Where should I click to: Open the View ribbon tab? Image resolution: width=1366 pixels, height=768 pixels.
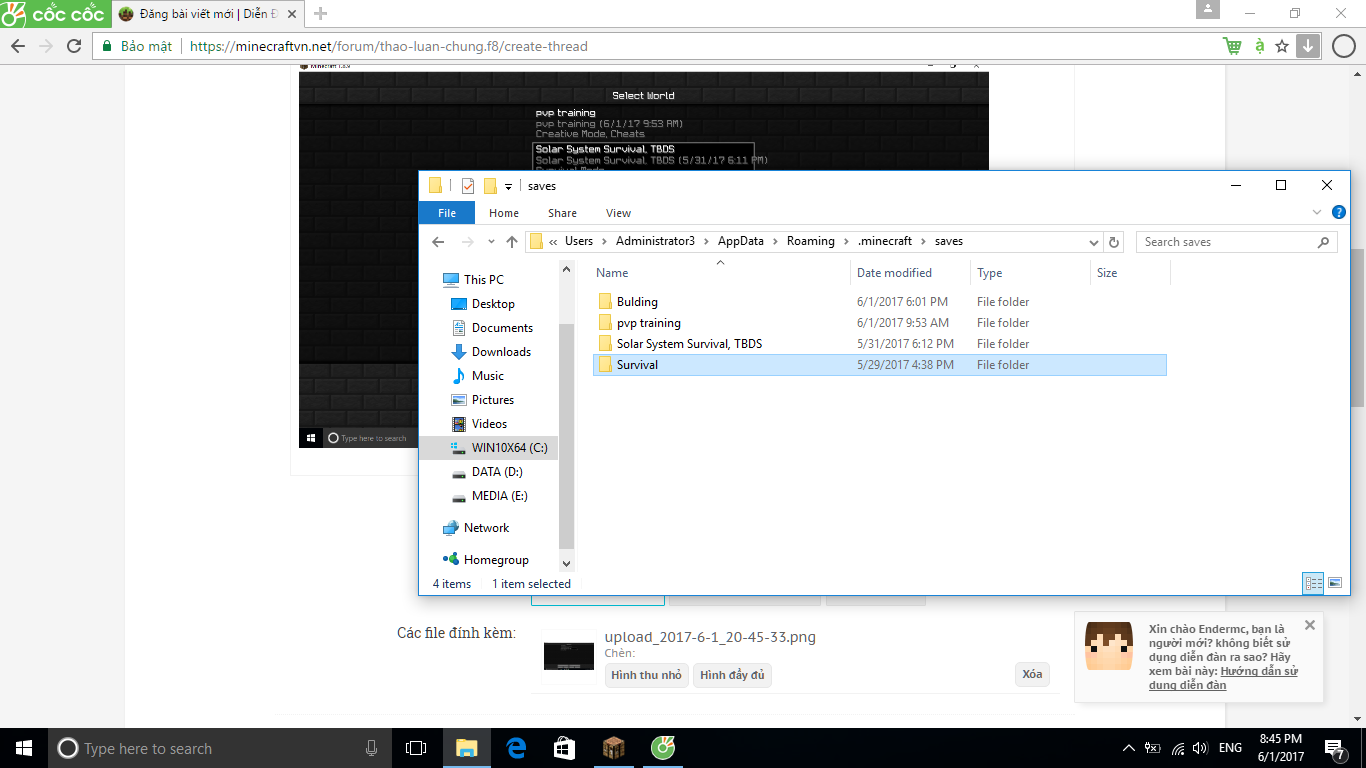(618, 213)
